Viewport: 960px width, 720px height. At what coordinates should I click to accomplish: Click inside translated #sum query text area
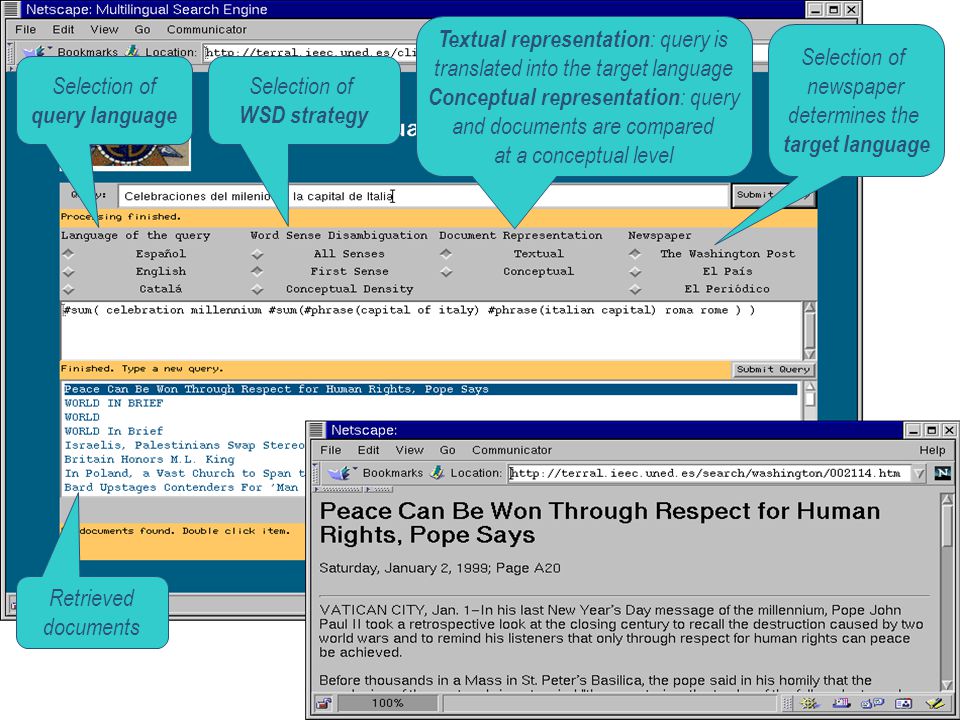point(431,331)
